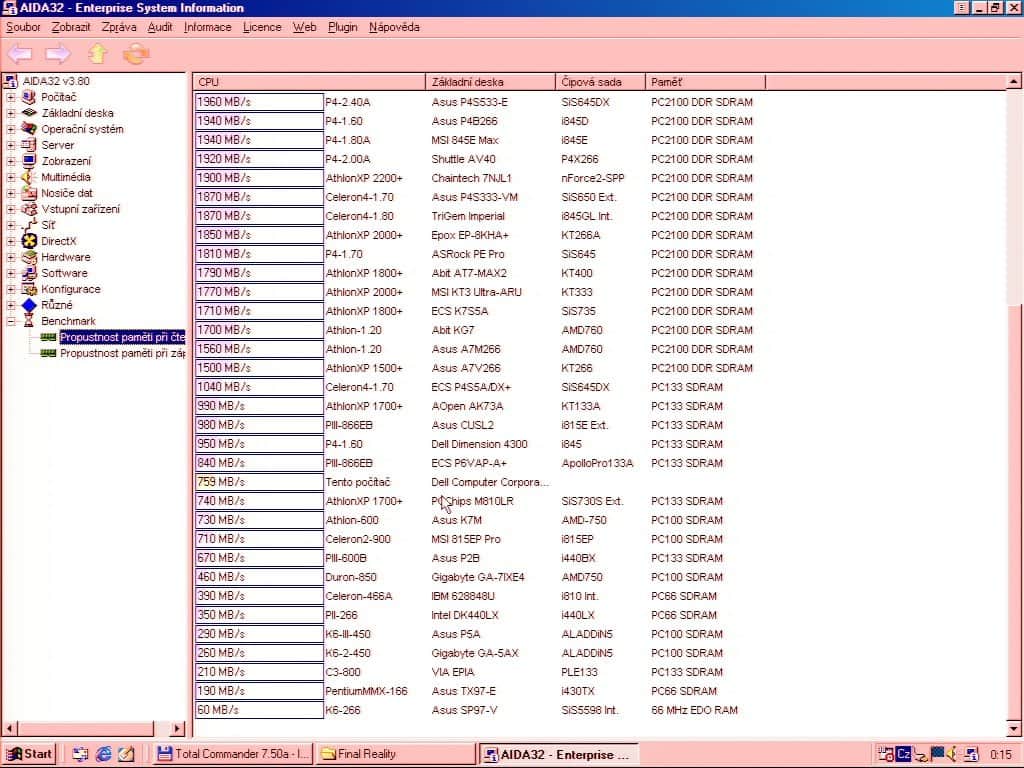
Task: Expand the DirectX tree node
Action: coord(10,241)
